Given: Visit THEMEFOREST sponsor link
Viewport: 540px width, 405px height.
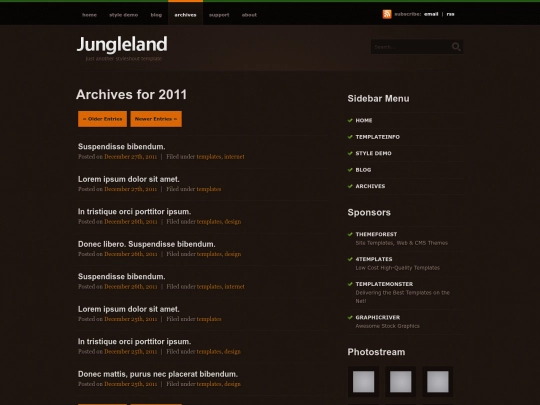Looking at the screenshot, I should click(x=376, y=234).
